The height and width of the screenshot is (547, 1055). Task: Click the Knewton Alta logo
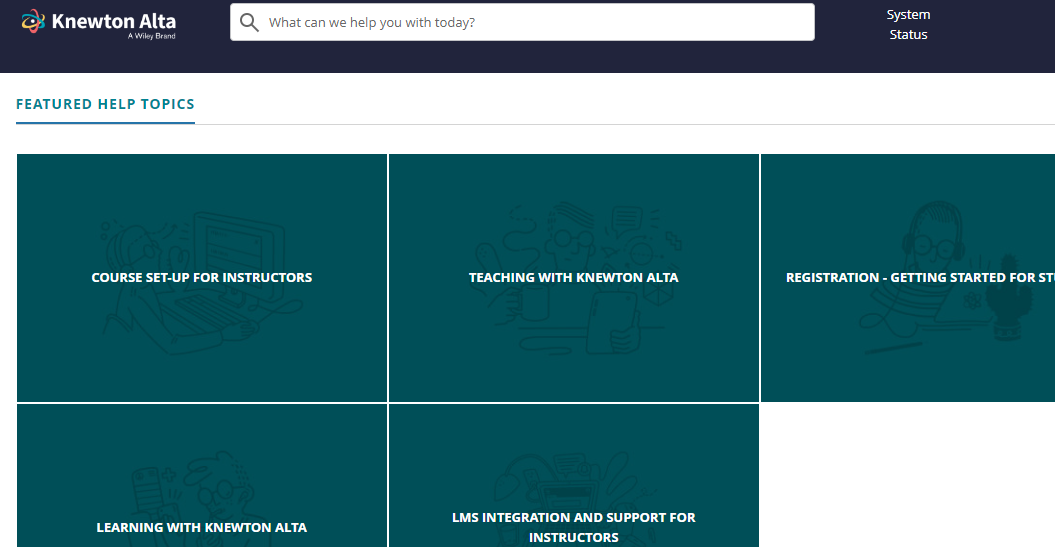pos(99,24)
